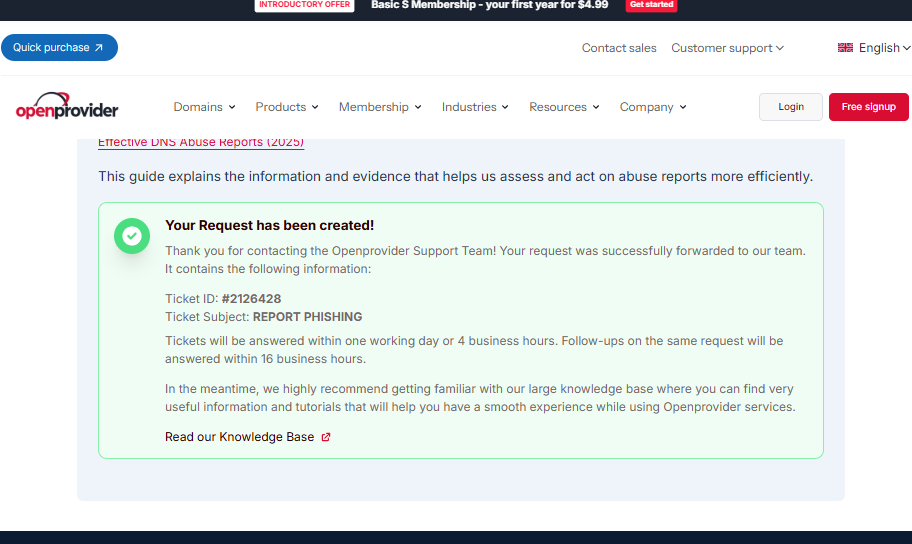This screenshot has width=912, height=544.
Task: Expand the Products menu
Action: point(287,107)
